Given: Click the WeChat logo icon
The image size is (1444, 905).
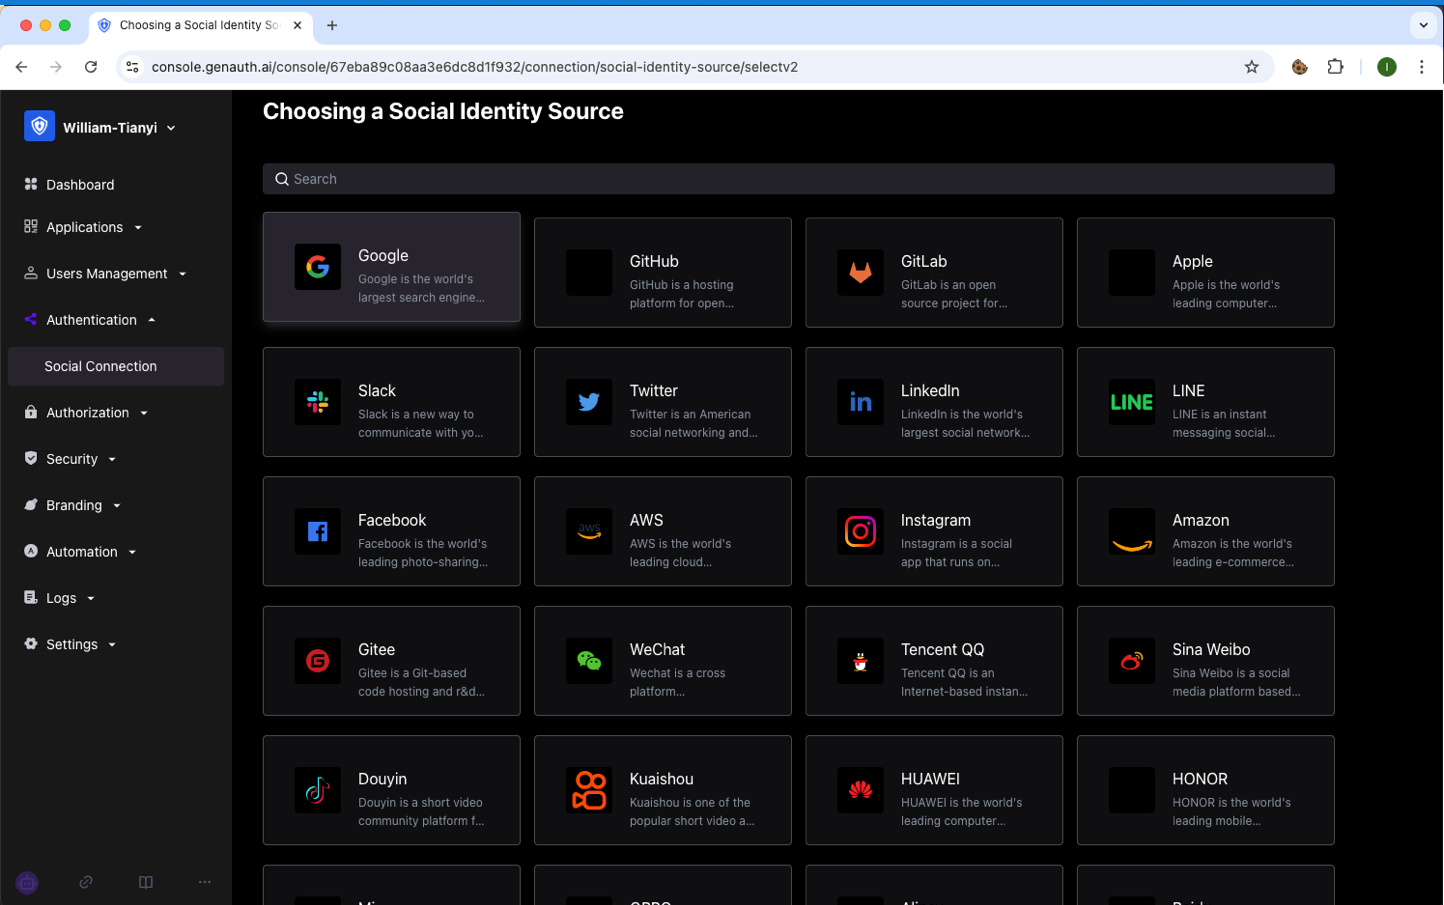Looking at the screenshot, I should tap(589, 661).
